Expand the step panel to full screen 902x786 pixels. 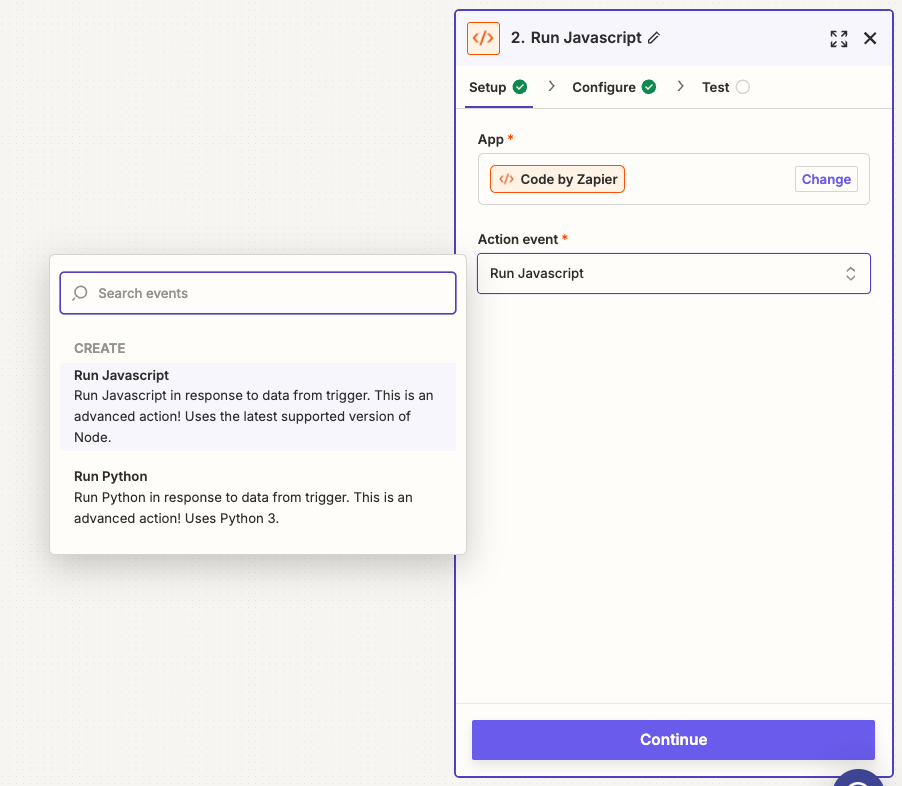[839, 39]
